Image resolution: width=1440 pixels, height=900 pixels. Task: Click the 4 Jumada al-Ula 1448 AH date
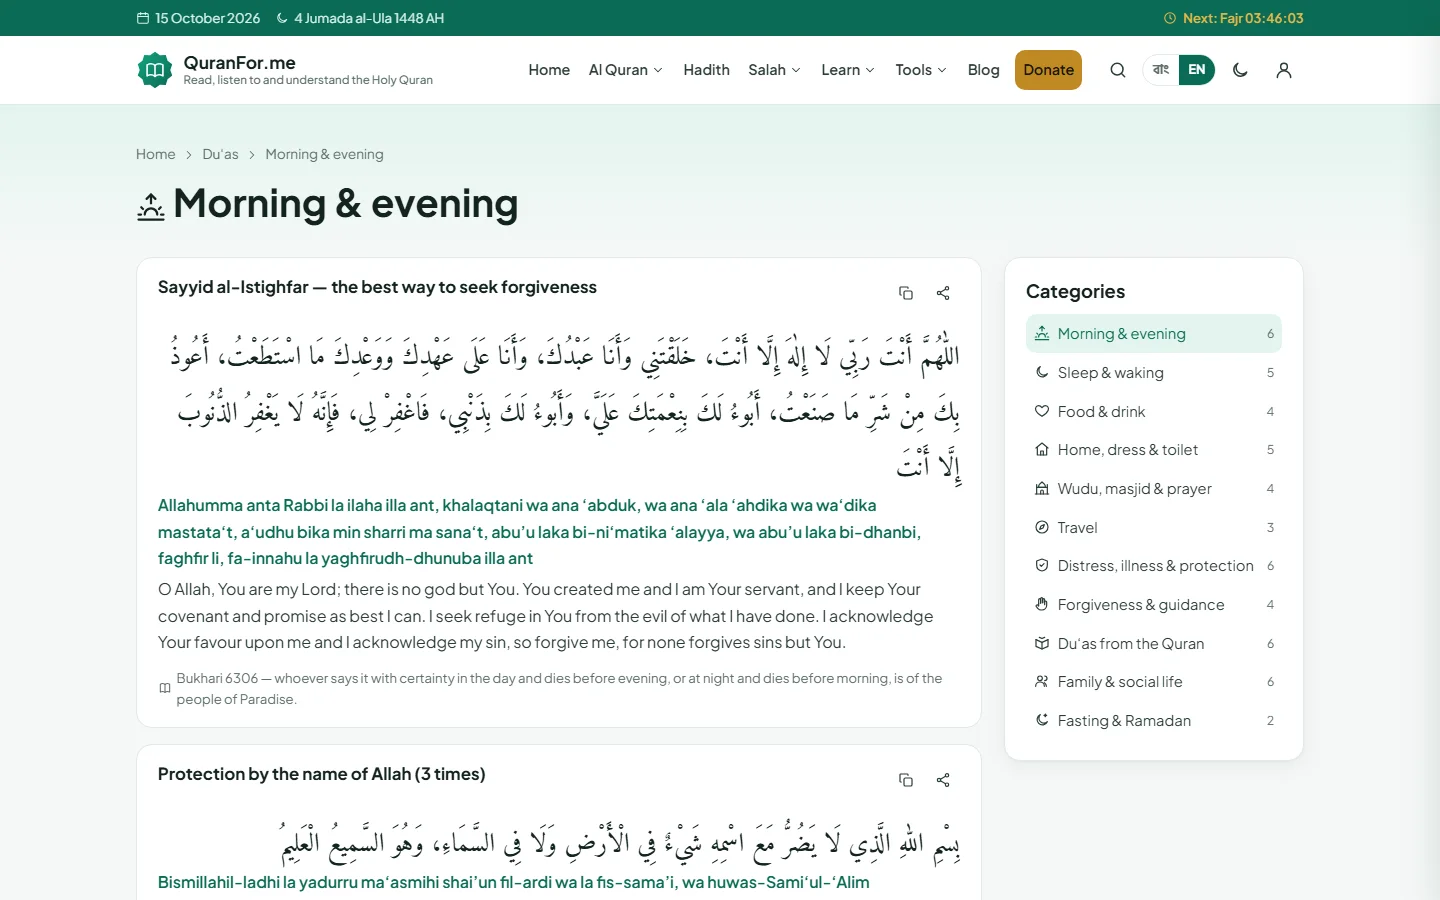point(360,18)
